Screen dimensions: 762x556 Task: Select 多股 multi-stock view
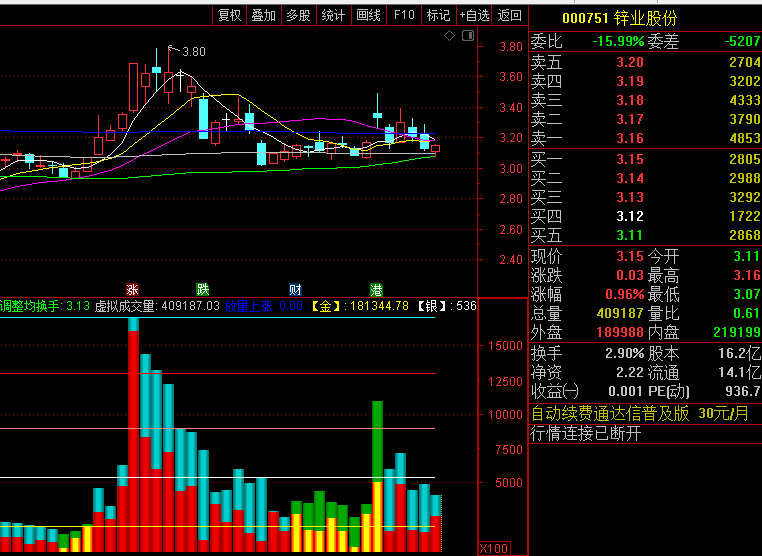pos(298,15)
